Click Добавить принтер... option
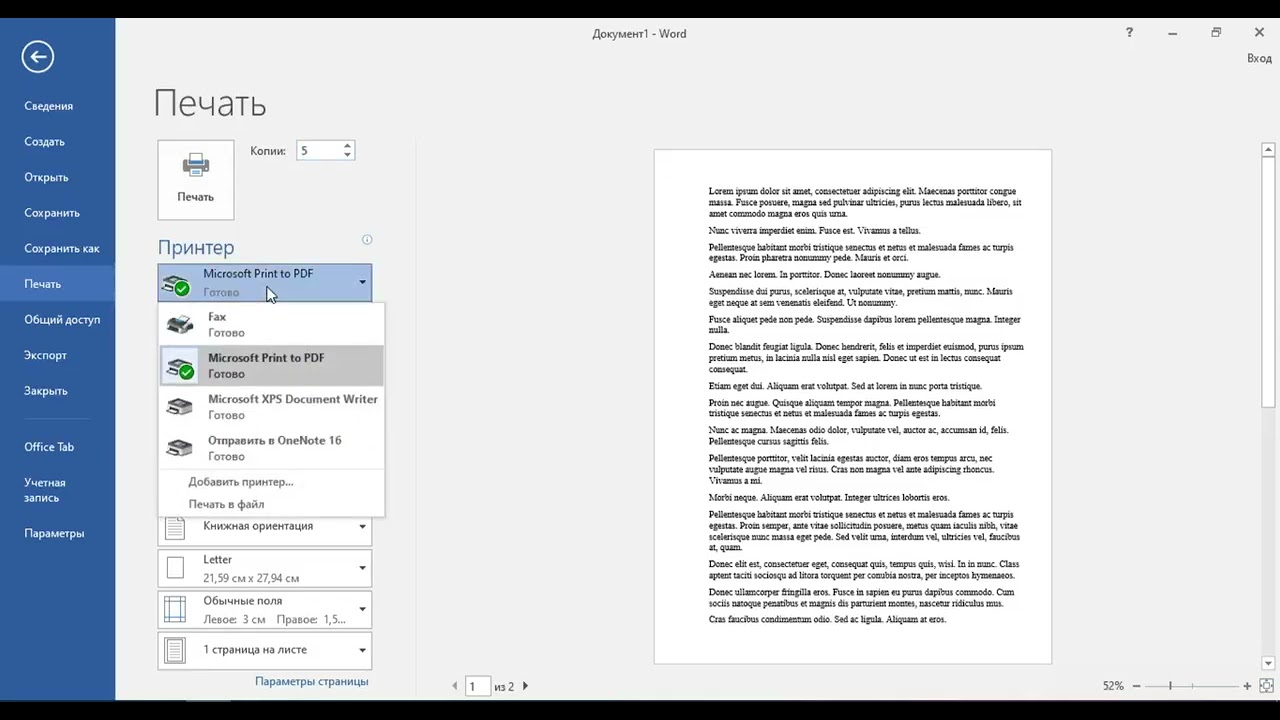The width and height of the screenshot is (1280, 720). pos(241,482)
